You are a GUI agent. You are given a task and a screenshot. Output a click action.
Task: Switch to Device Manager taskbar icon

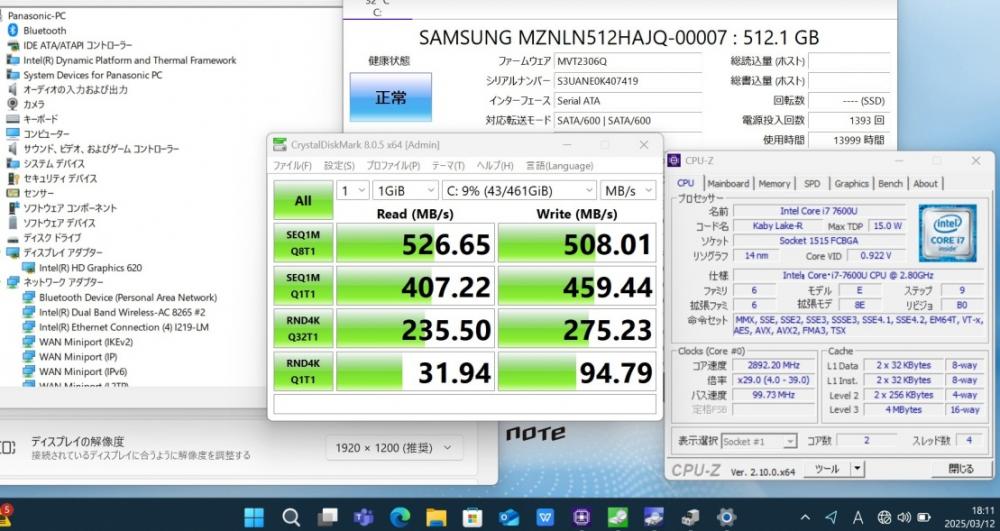(x=690, y=517)
